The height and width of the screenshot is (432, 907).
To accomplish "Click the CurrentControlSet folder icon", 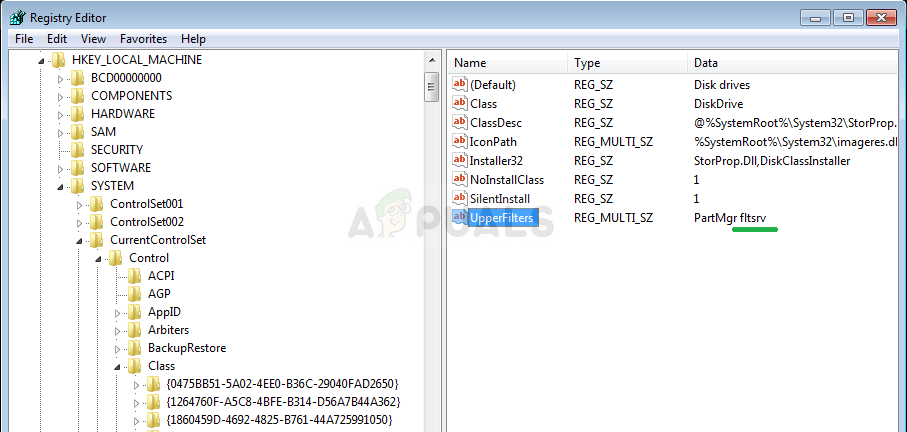I will pyautogui.click(x=96, y=239).
